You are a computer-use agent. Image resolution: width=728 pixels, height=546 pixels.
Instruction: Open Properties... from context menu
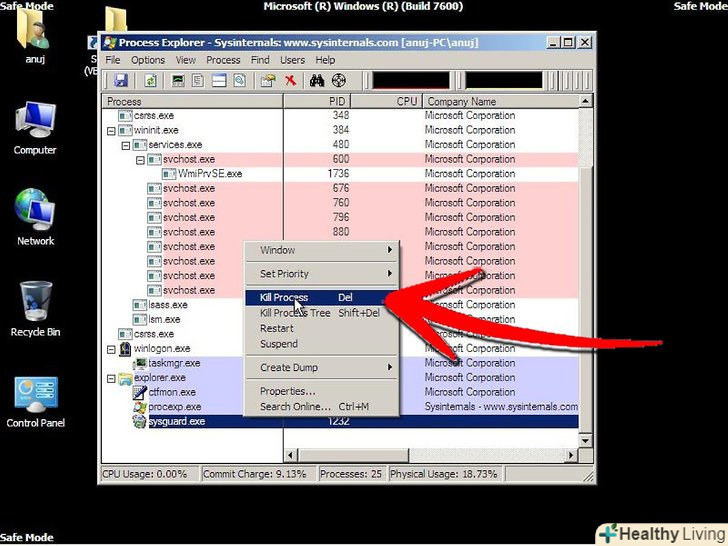322,391
